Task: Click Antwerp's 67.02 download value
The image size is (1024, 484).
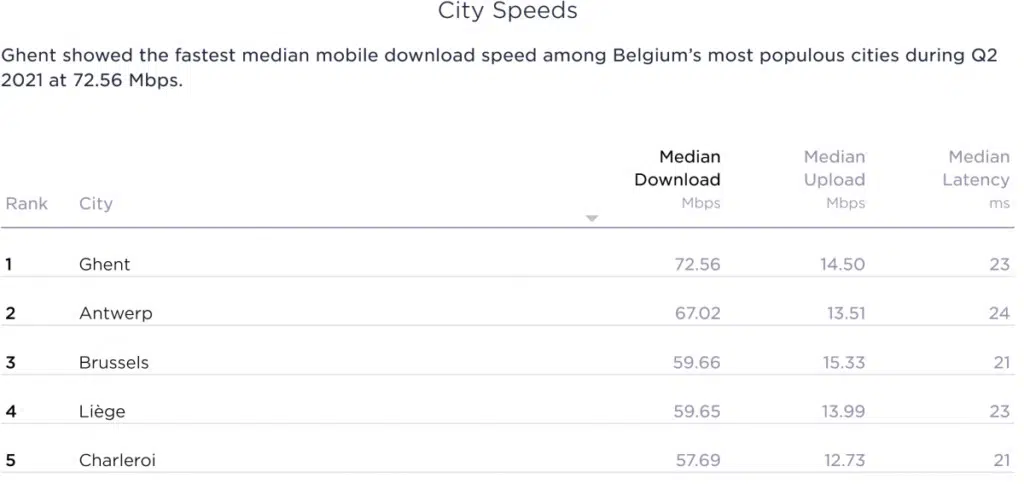Action: coord(697,314)
